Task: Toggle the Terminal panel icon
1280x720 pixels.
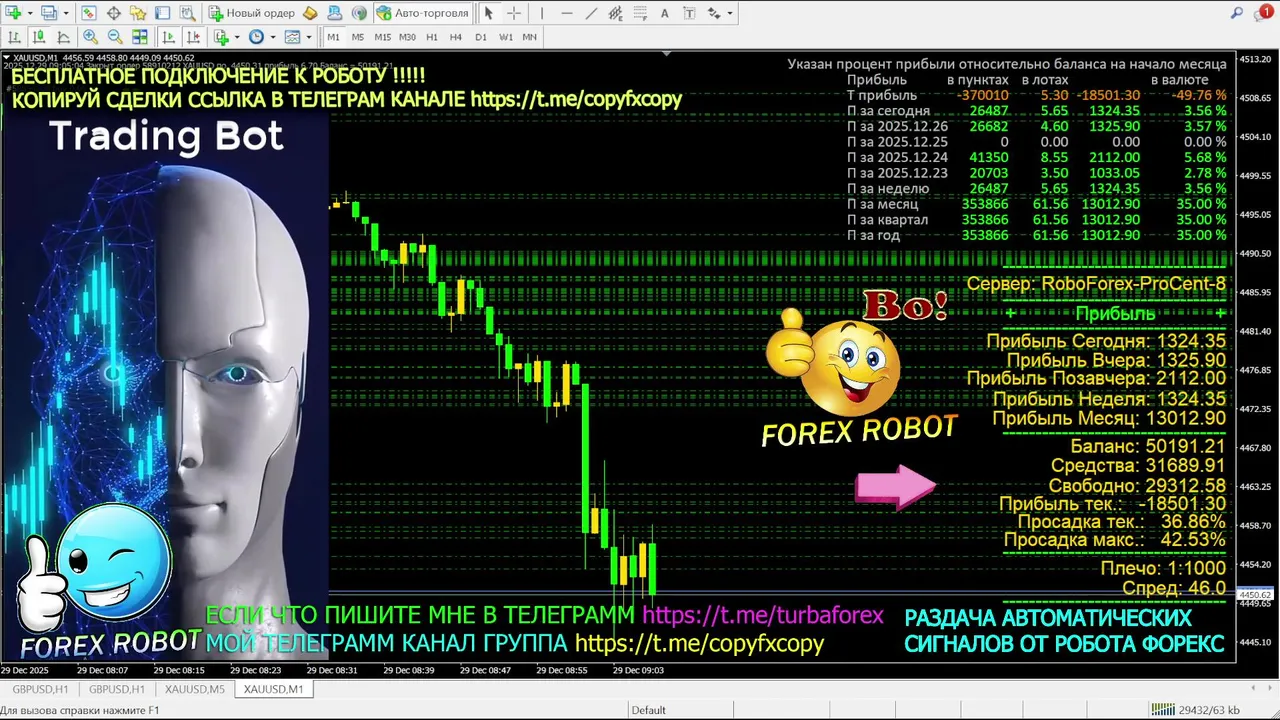Action: click(162, 13)
